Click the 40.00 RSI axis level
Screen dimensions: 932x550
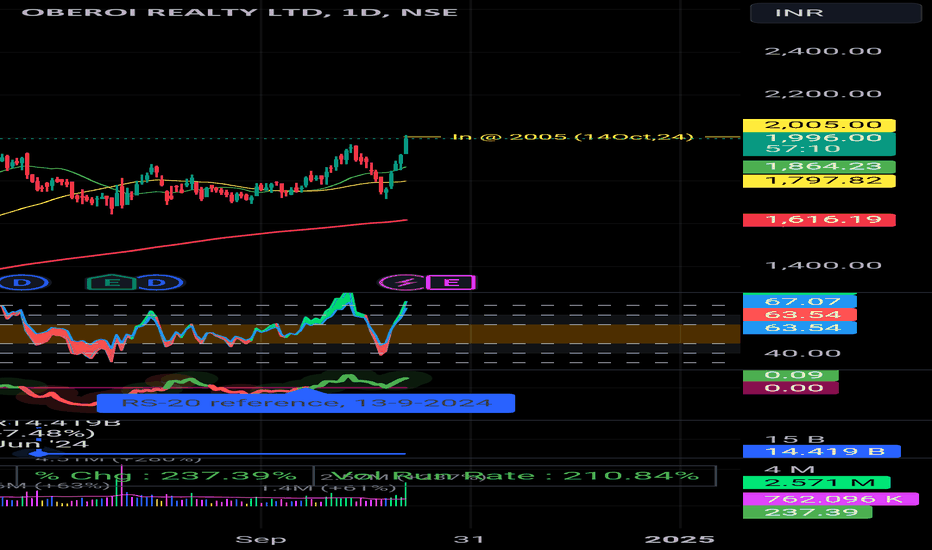802,354
